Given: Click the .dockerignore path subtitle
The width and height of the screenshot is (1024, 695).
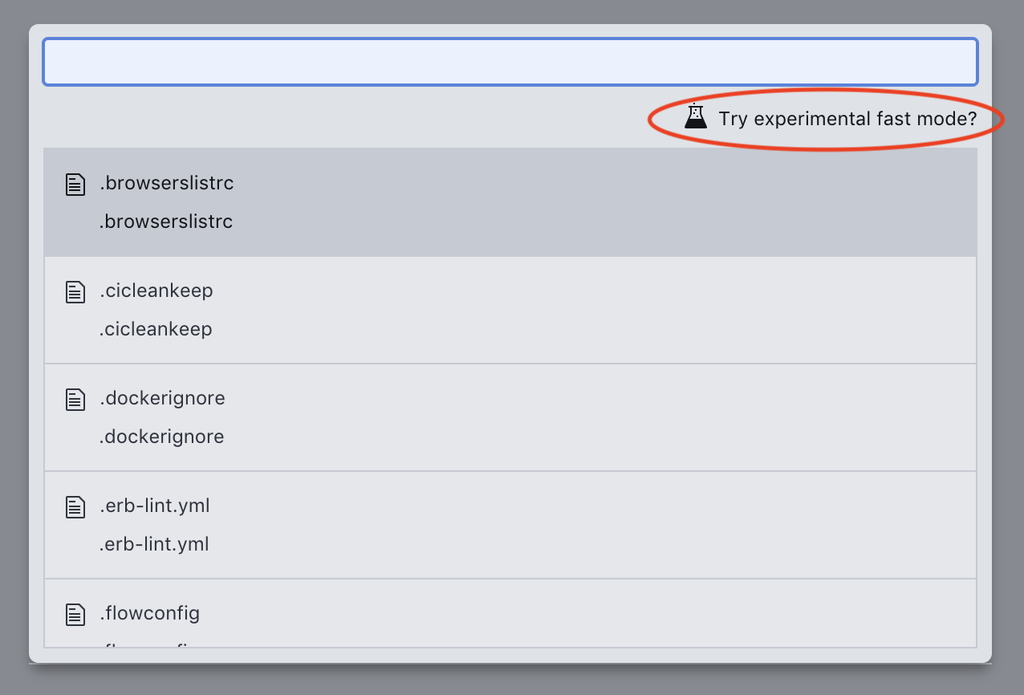Looking at the screenshot, I should coord(162,437).
